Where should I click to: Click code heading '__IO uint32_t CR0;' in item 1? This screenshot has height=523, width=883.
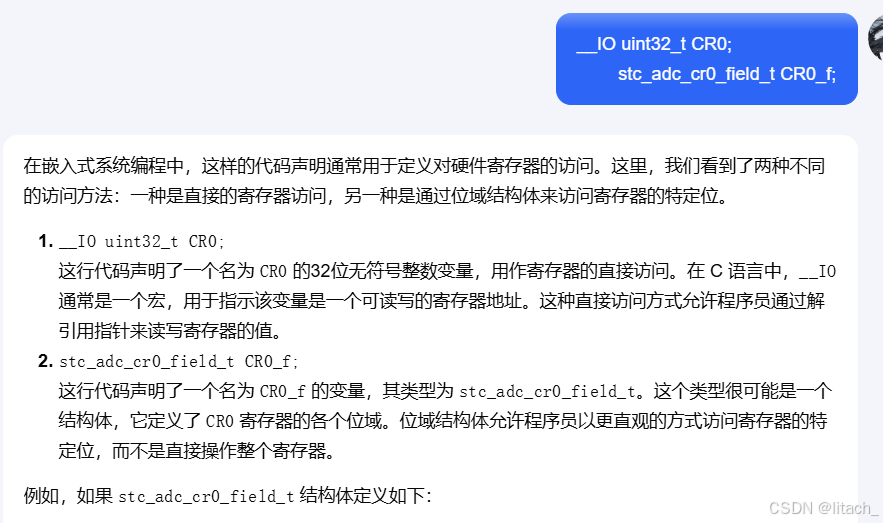pyautogui.click(x=142, y=242)
